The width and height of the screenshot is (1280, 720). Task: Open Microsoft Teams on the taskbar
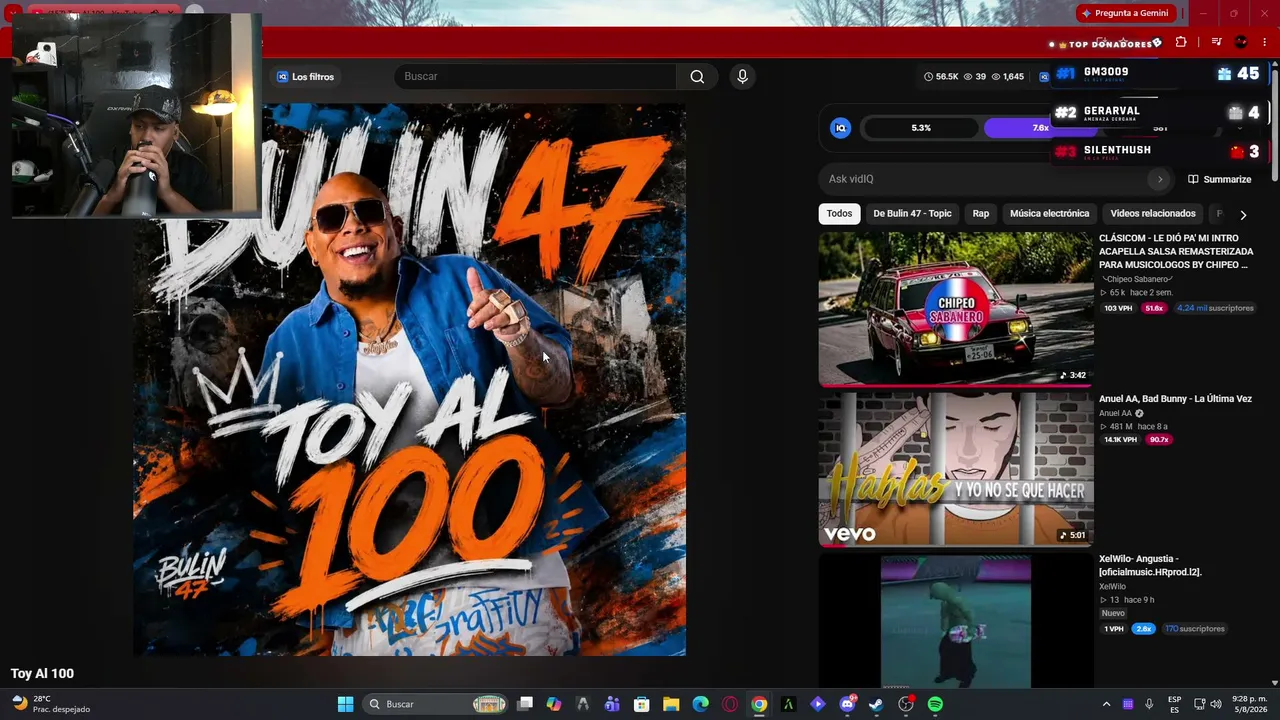point(612,704)
